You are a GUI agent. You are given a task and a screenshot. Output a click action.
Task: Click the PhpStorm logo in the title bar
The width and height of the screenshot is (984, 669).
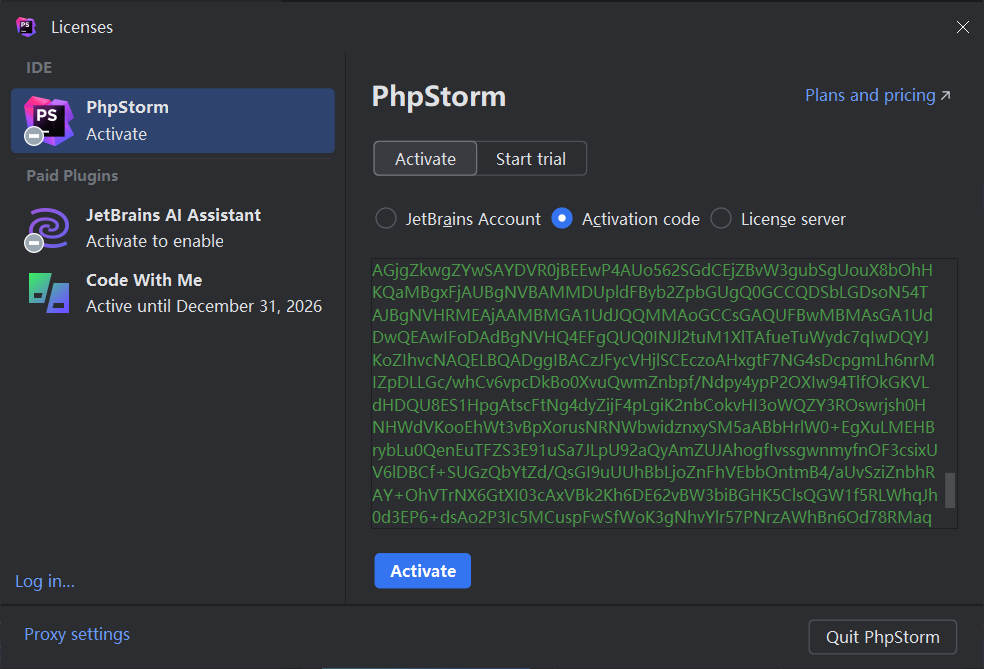click(x=26, y=27)
